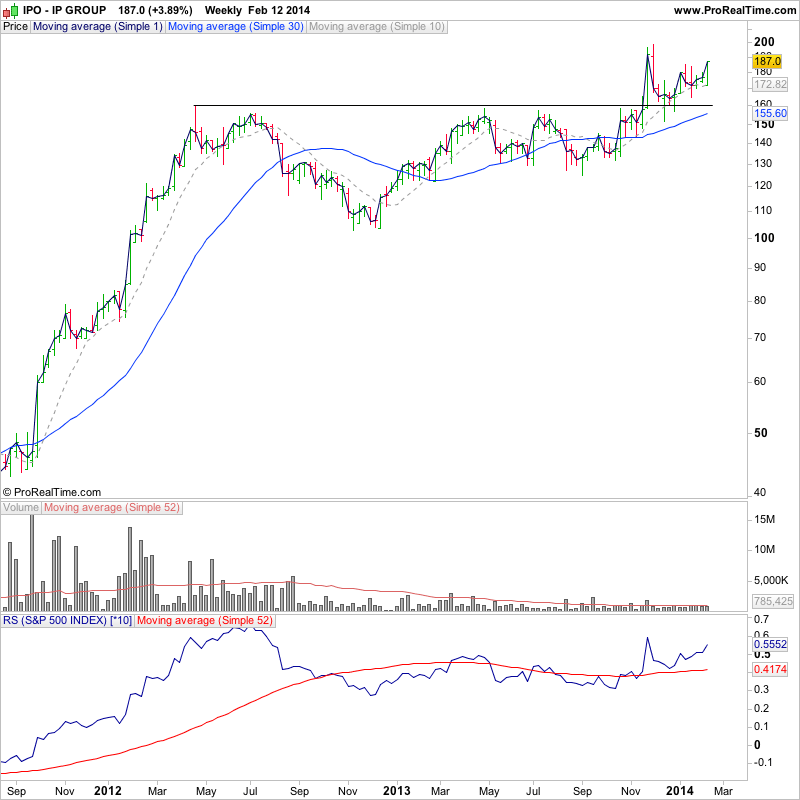Click the yellow 187.0 current price tag
Screen dimensions: 800x800
767,61
